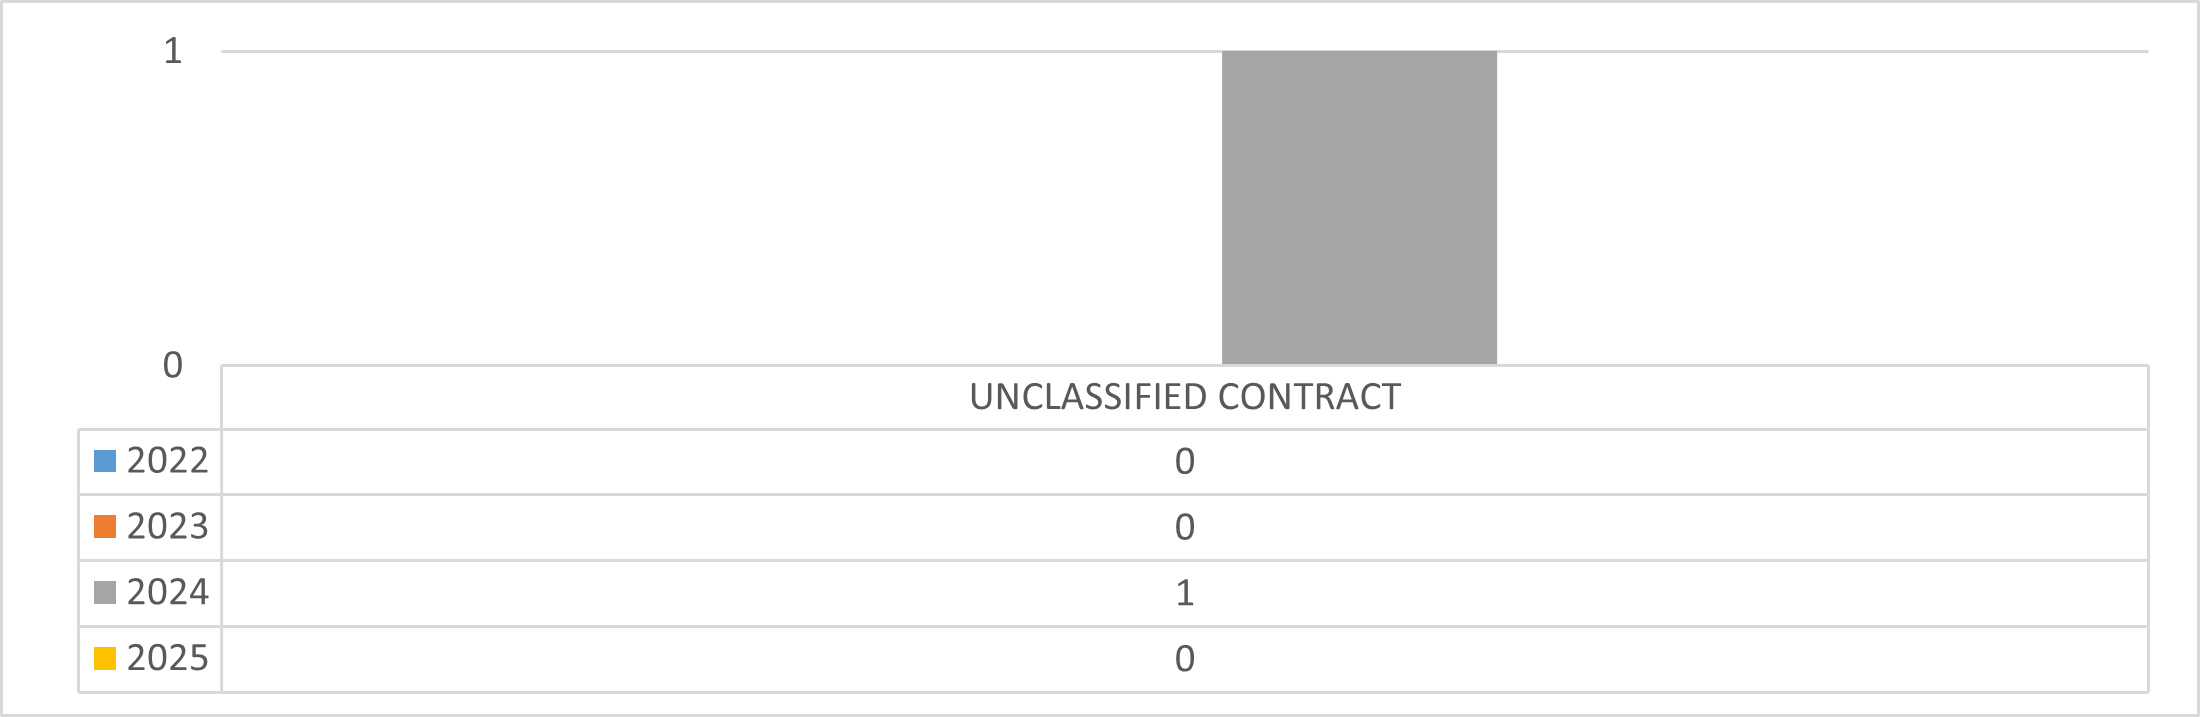Click the 2022 row value 0
The width and height of the screenshot is (2200, 717).
pos(1184,462)
